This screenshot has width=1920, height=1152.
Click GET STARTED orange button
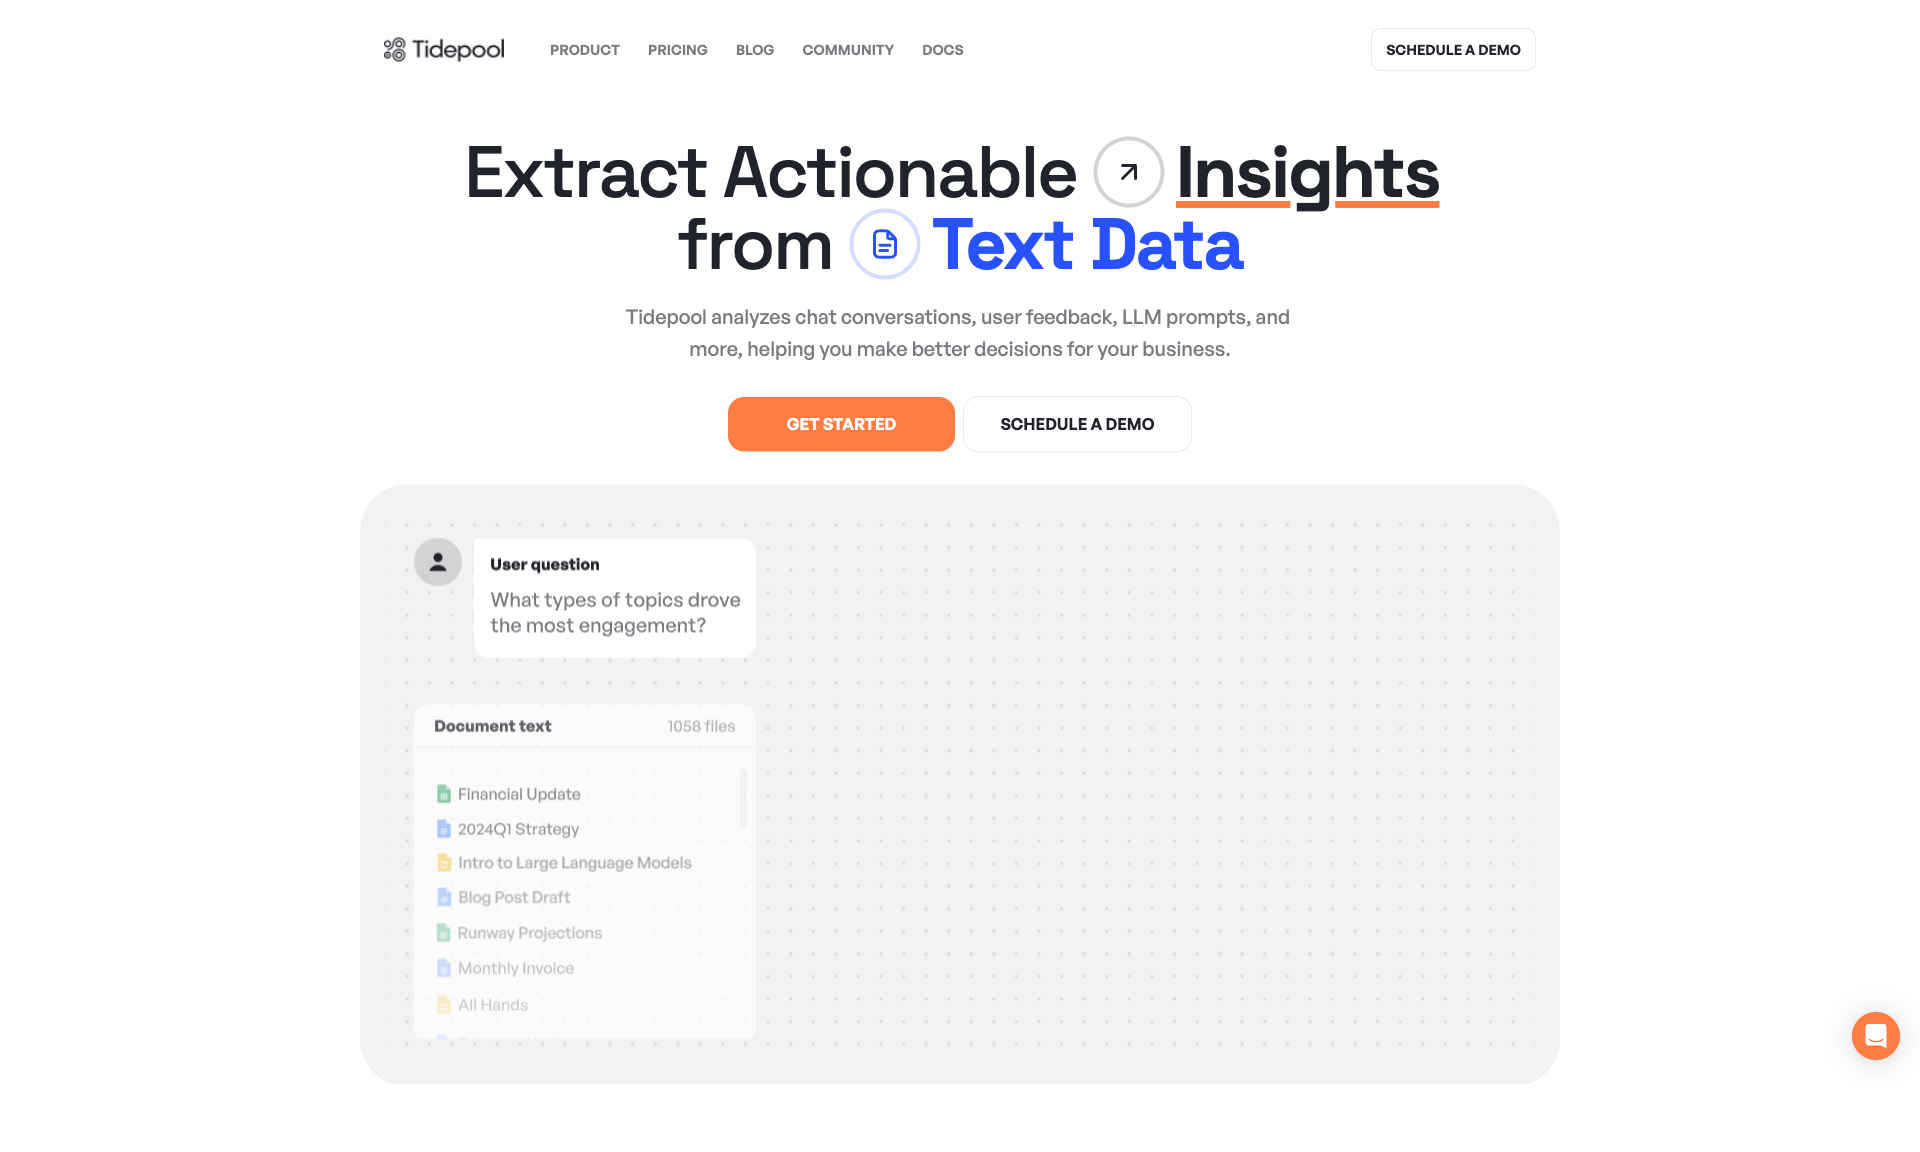coord(841,424)
